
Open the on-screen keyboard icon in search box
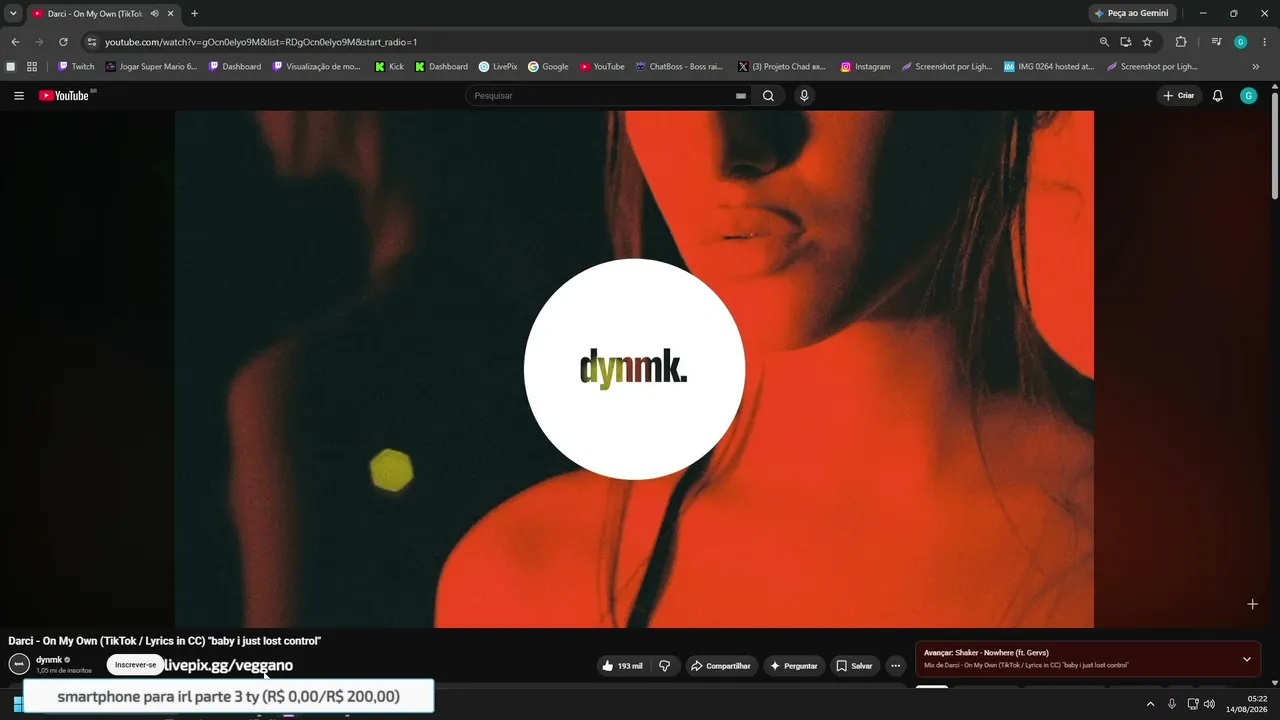pyautogui.click(x=741, y=96)
